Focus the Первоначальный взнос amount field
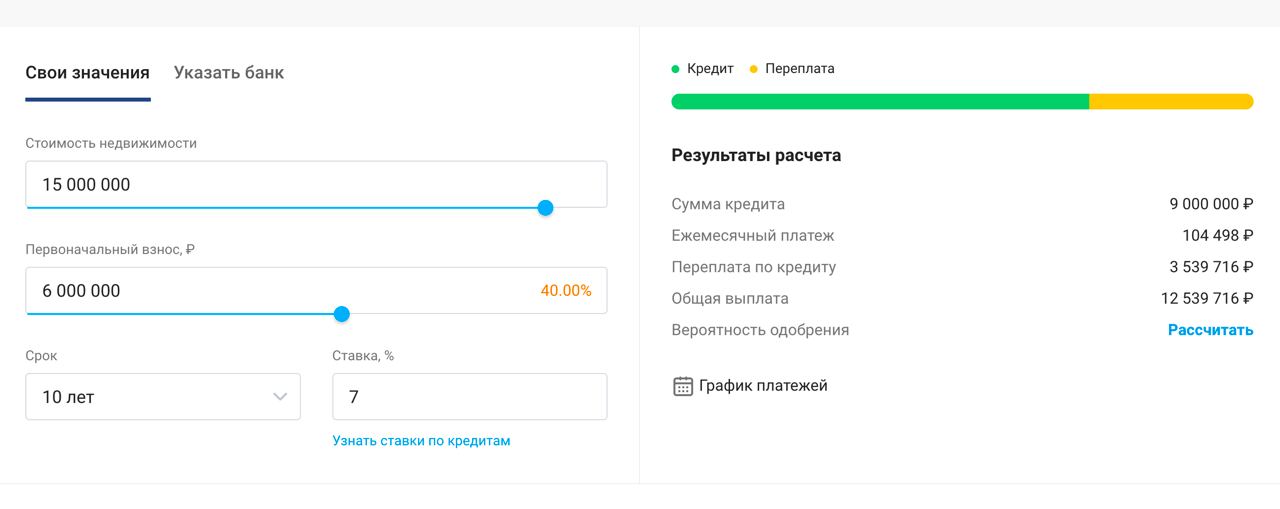Screen dimensions: 1280x509 (280, 291)
